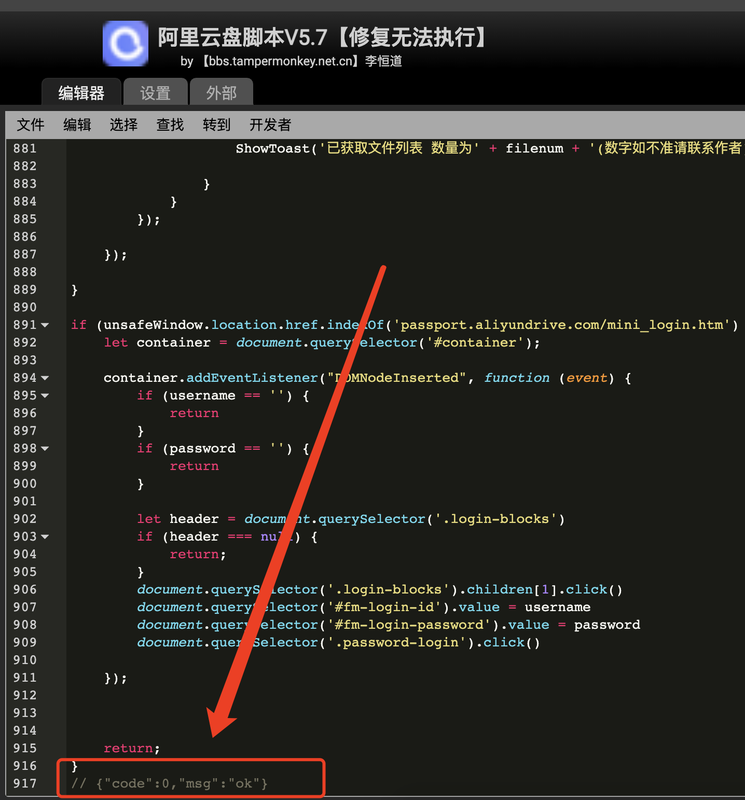Click children[1].click() on line 906
745x800 pixels.
point(544,590)
